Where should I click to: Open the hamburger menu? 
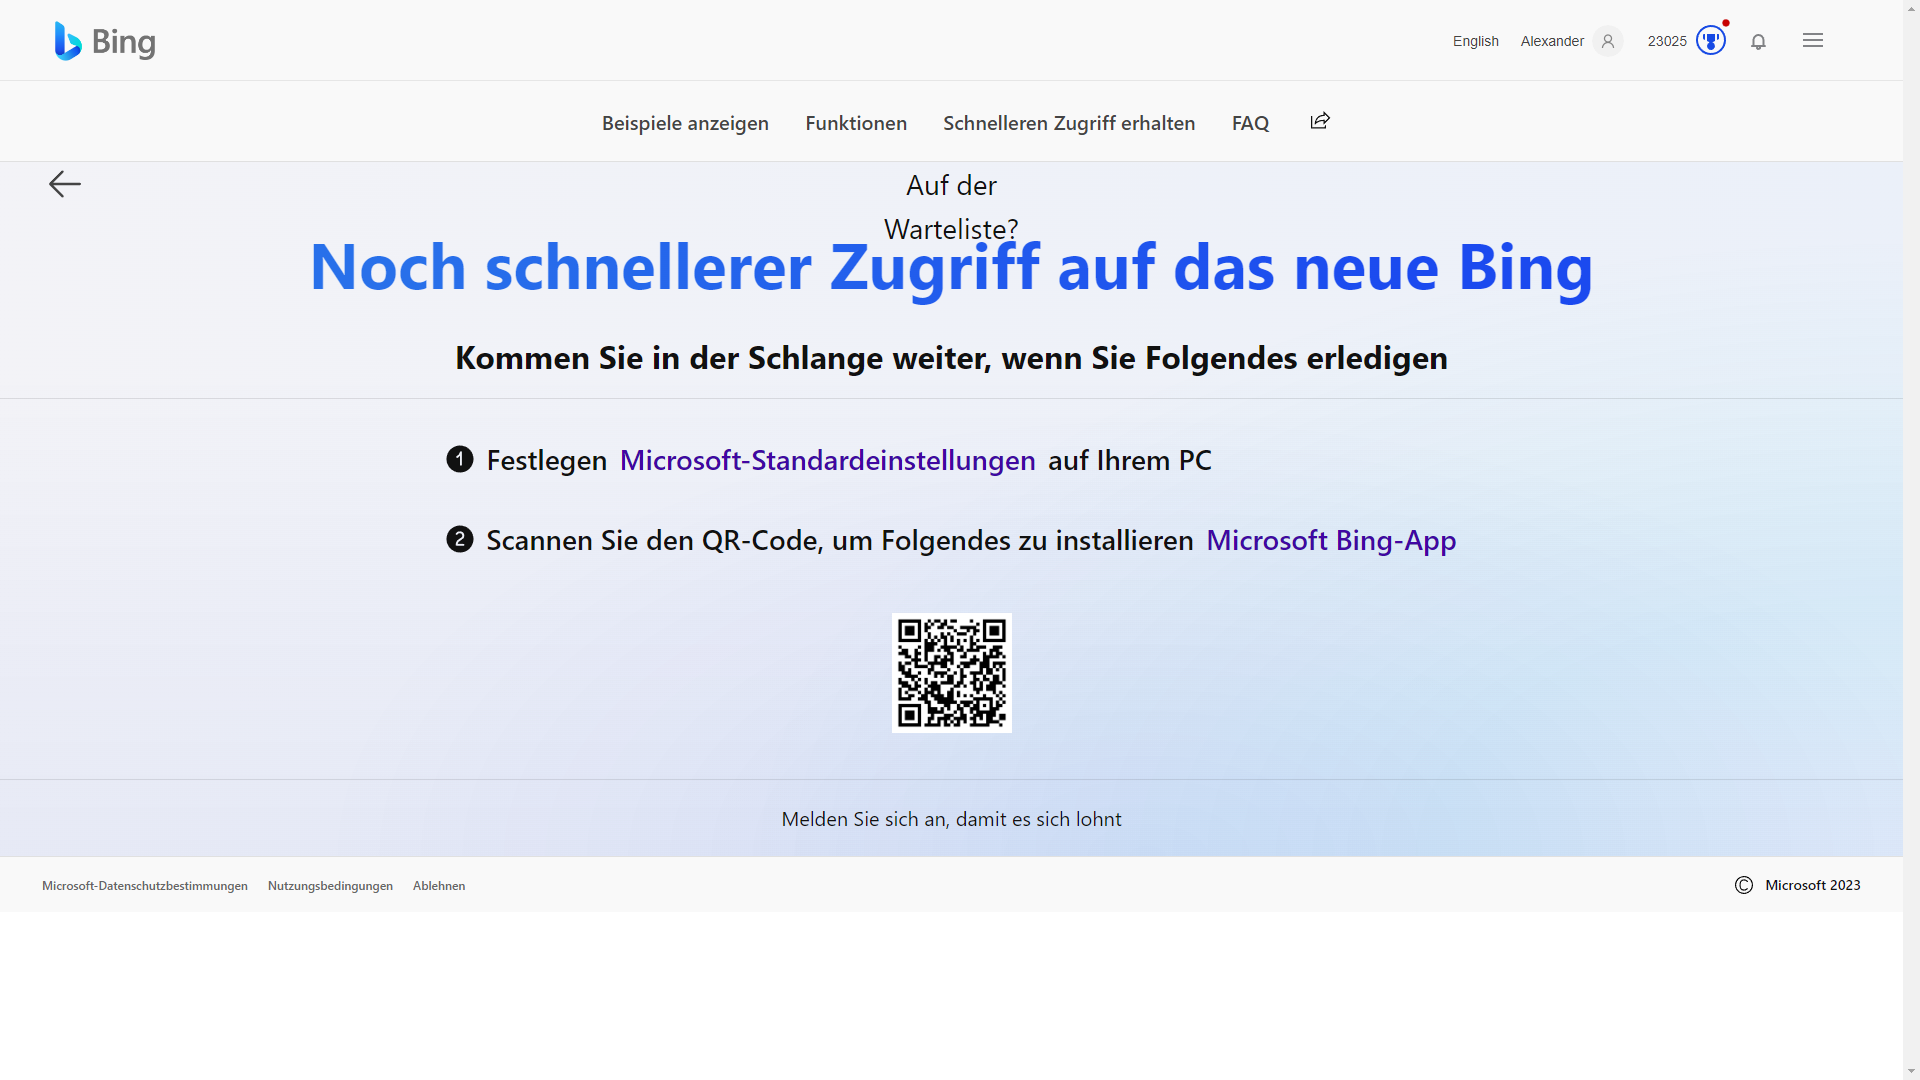(x=1812, y=41)
